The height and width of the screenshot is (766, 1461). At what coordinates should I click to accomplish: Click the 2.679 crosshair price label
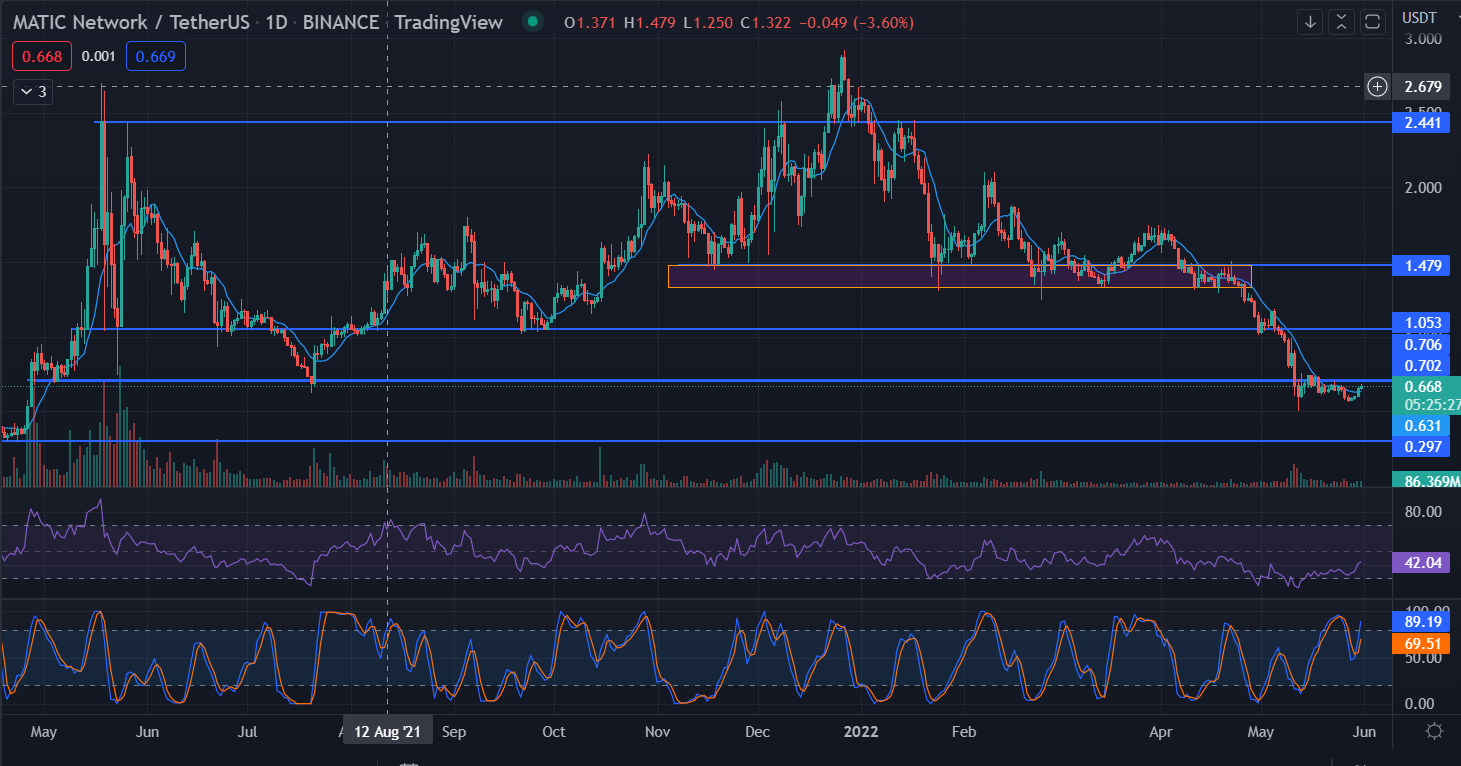click(x=1421, y=86)
